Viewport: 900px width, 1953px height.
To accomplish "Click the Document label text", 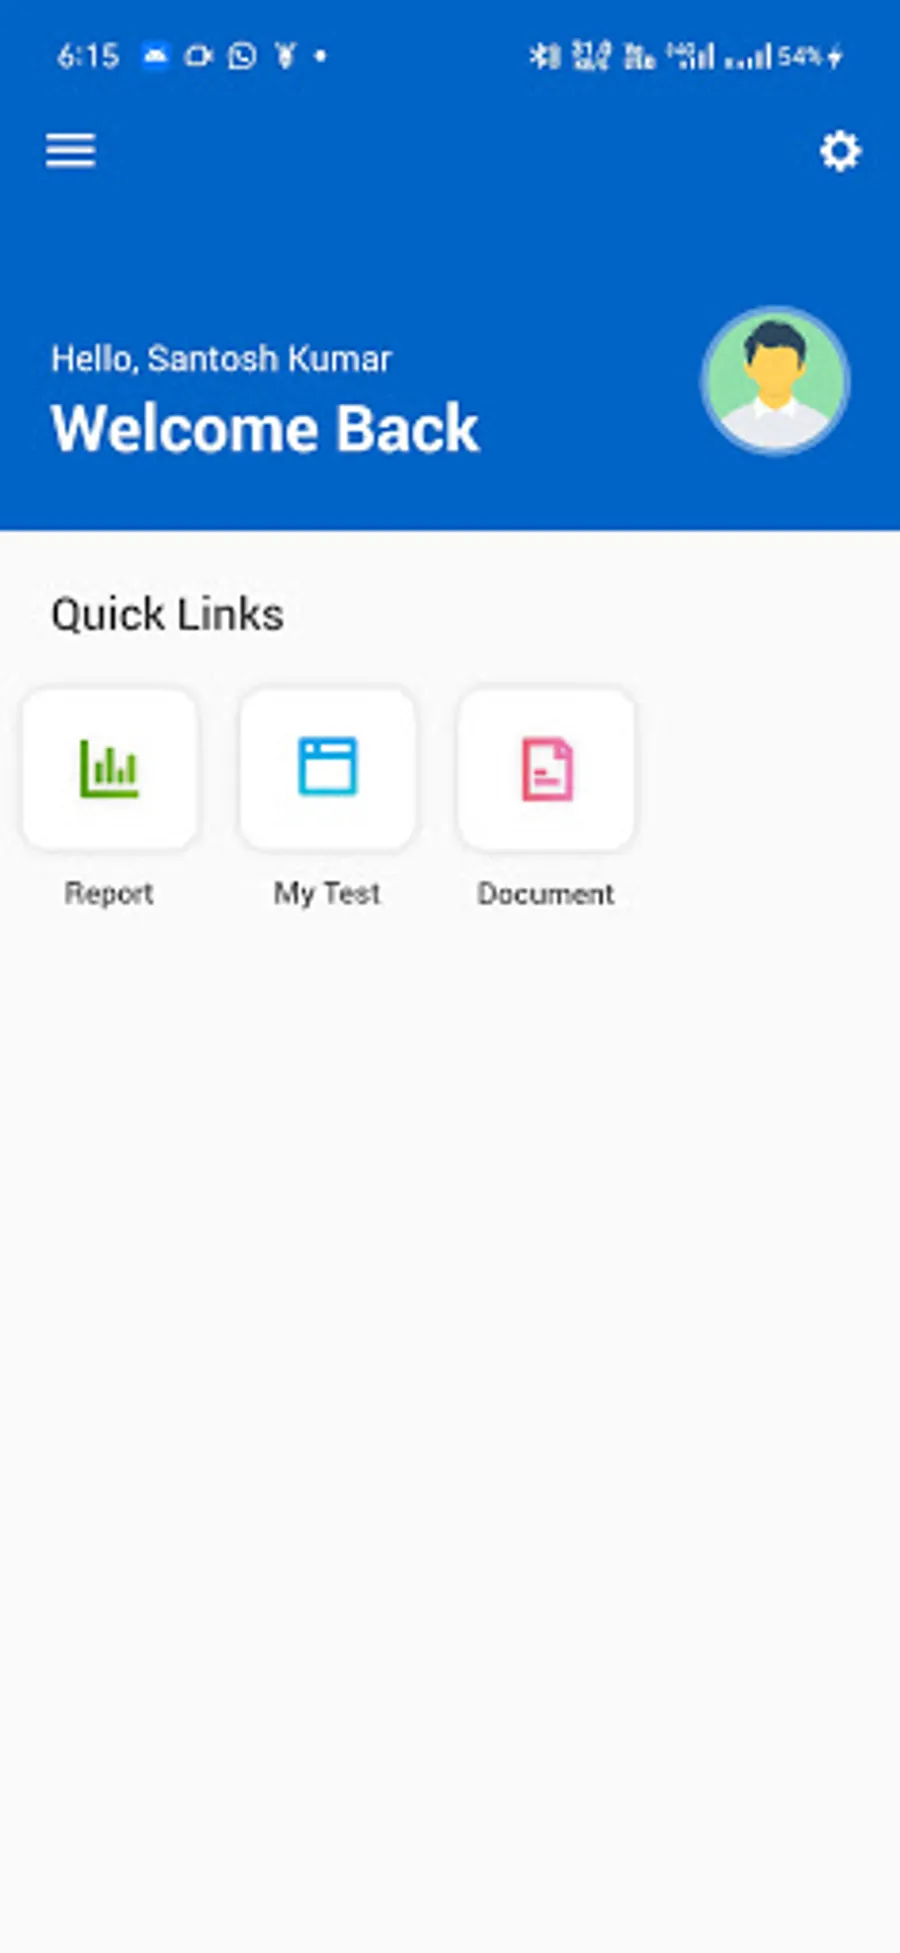I will pos(546,893).
